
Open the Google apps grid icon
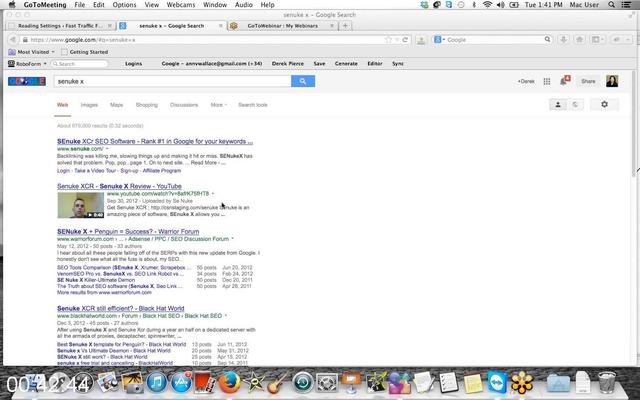[x=547, y=81]
